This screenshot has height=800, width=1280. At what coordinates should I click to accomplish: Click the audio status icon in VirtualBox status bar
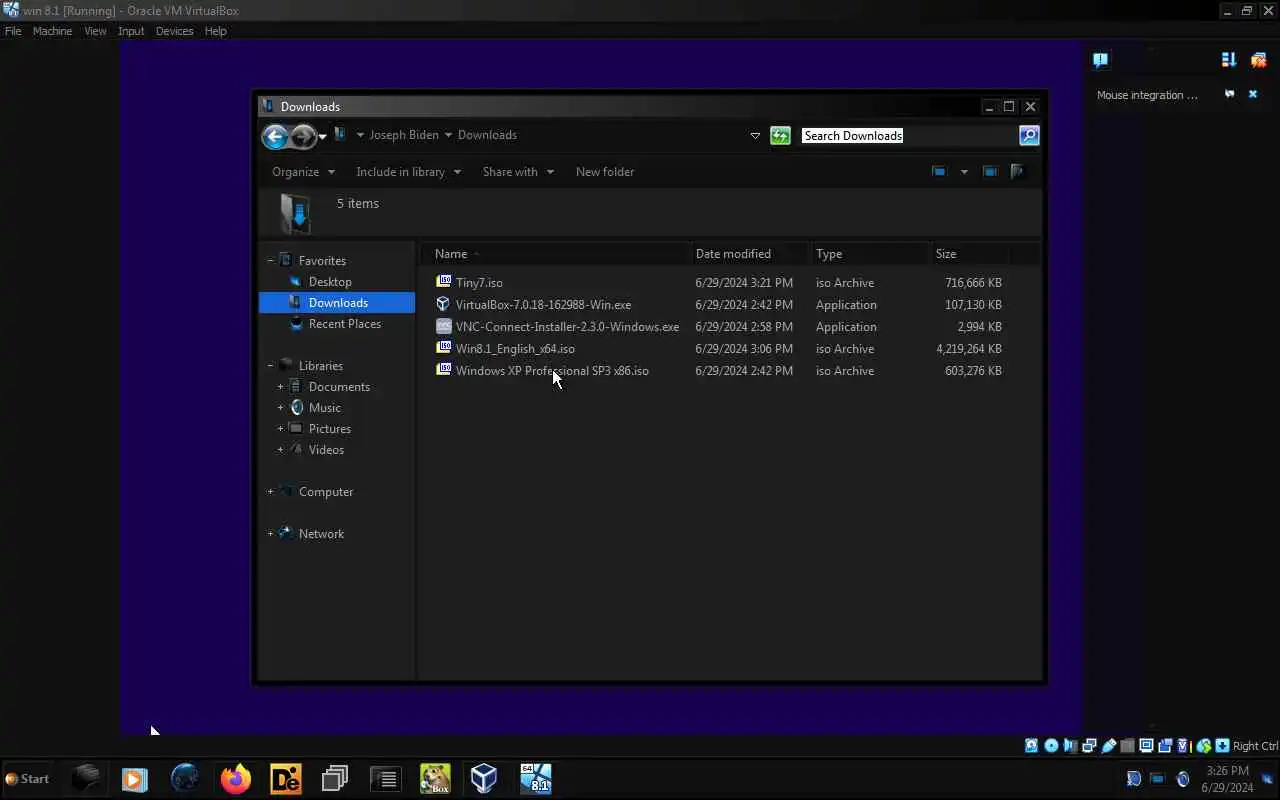[1070, 746]
